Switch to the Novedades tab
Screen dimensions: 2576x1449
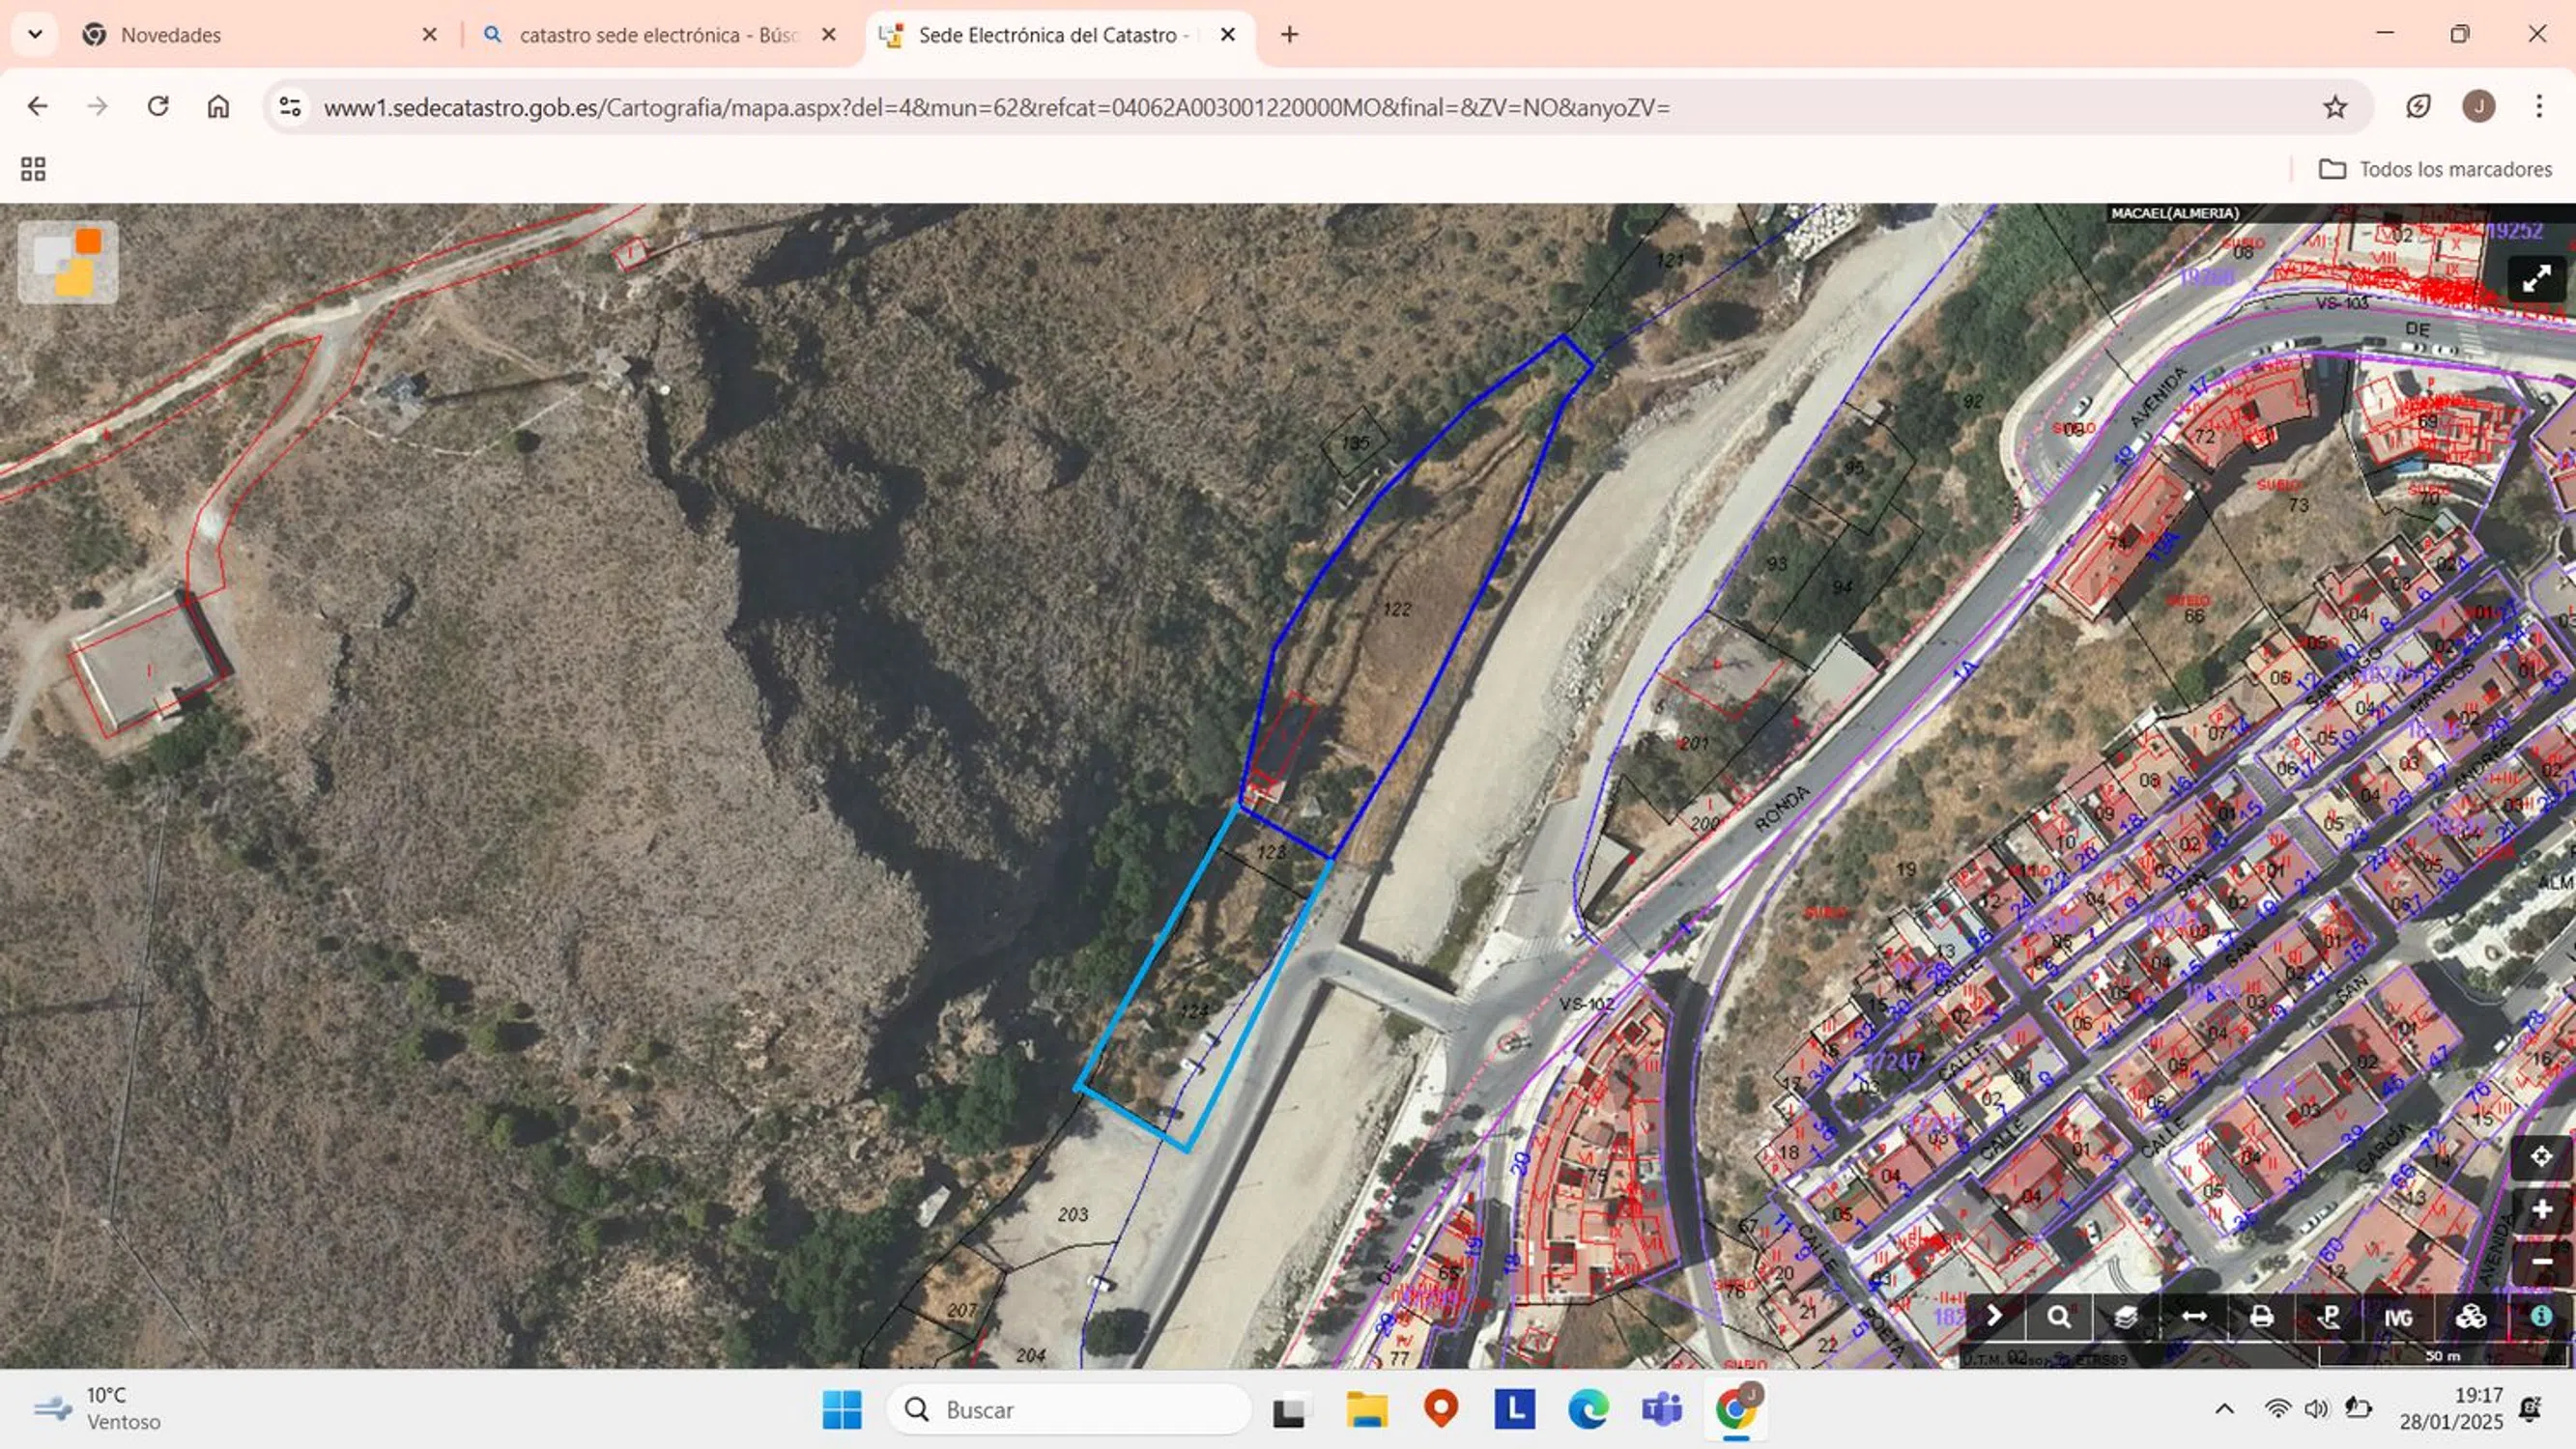tap(170, 35)
